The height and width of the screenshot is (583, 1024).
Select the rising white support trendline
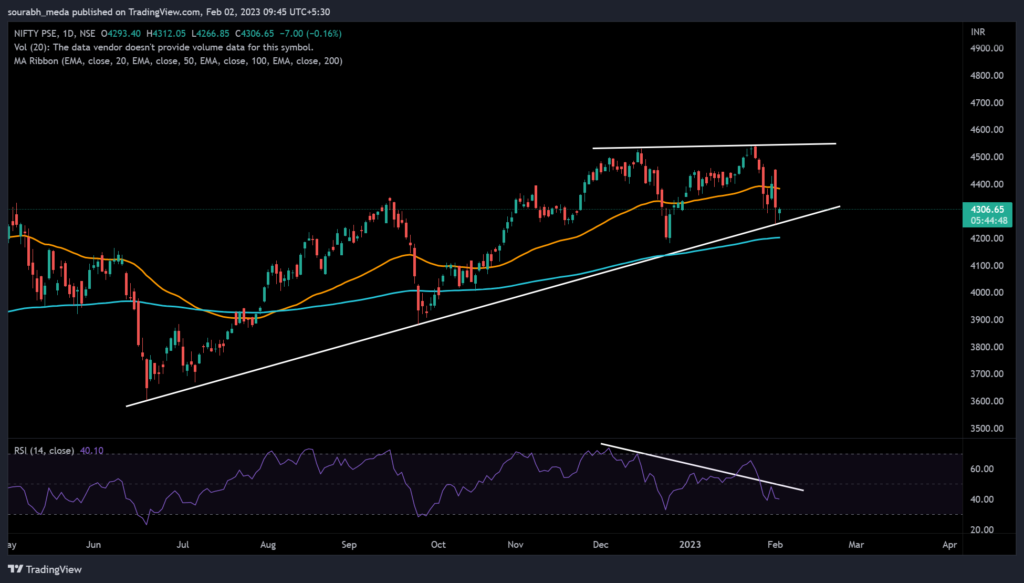[483, 307]
